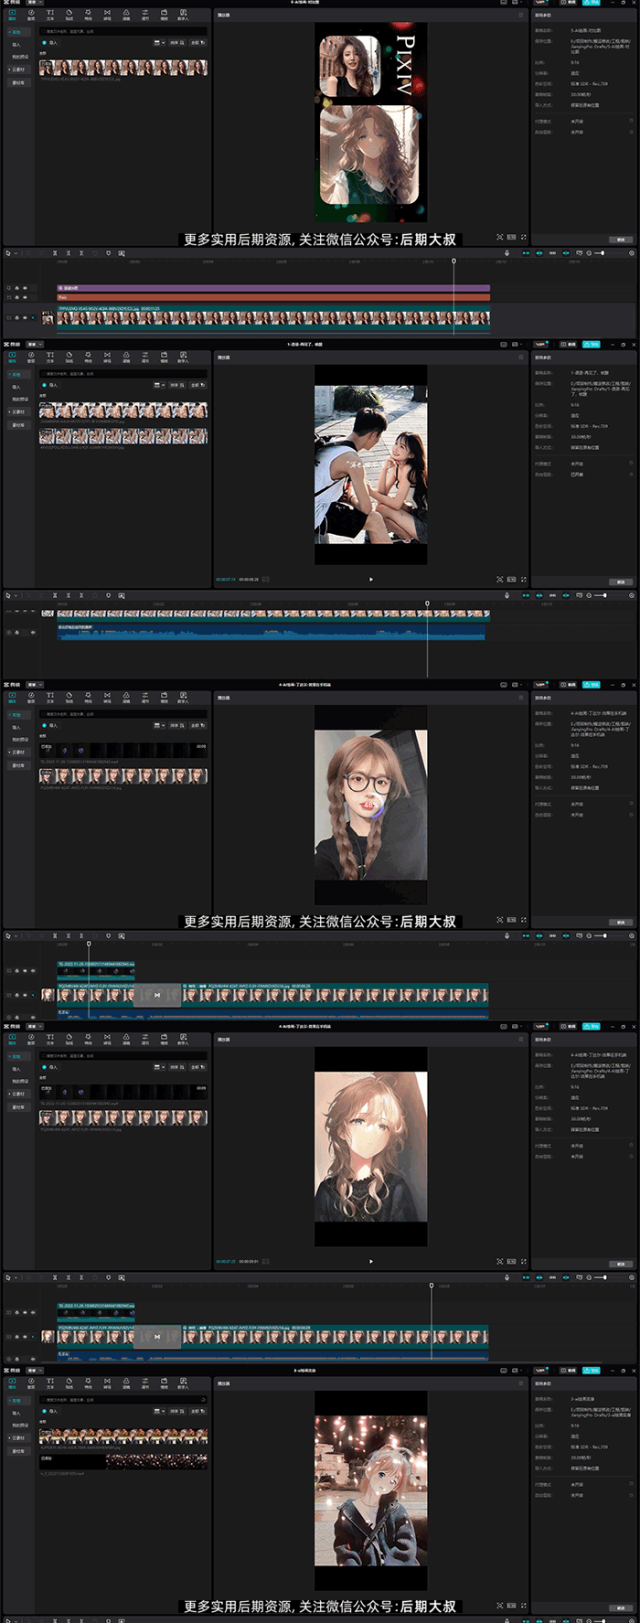The width and height of the screenshot is (640, 1623).
Task: Zoom out the glasses girl project's timeline
Action: coord(589,935)
